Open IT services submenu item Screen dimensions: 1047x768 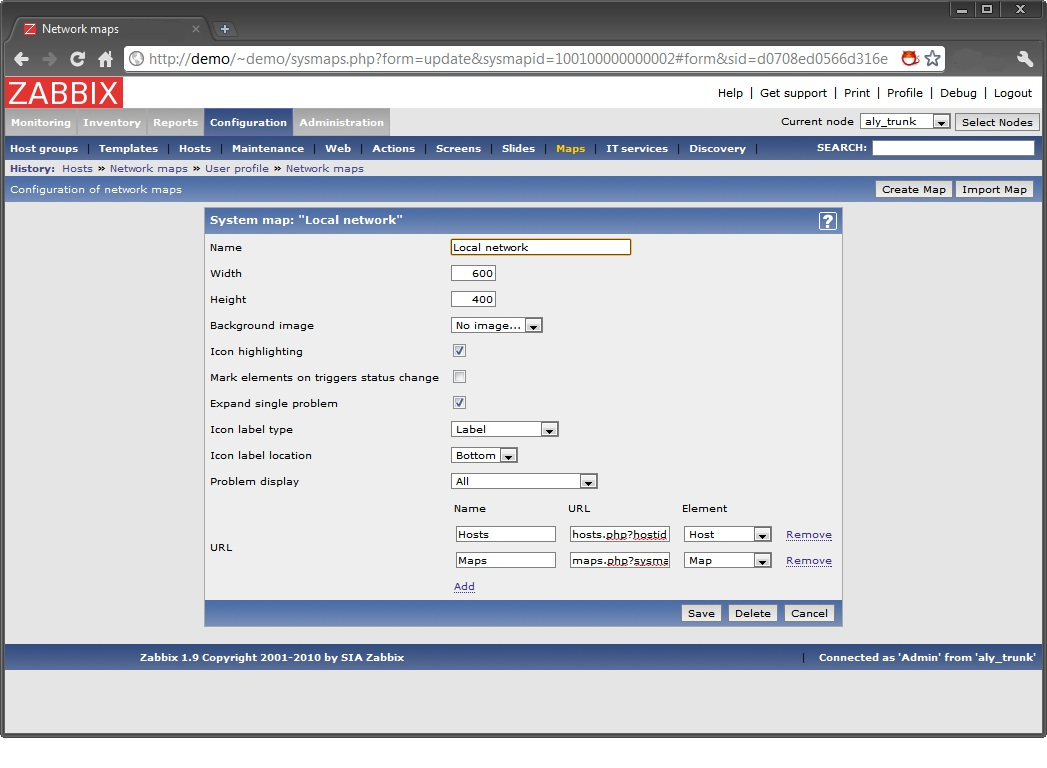637,148
